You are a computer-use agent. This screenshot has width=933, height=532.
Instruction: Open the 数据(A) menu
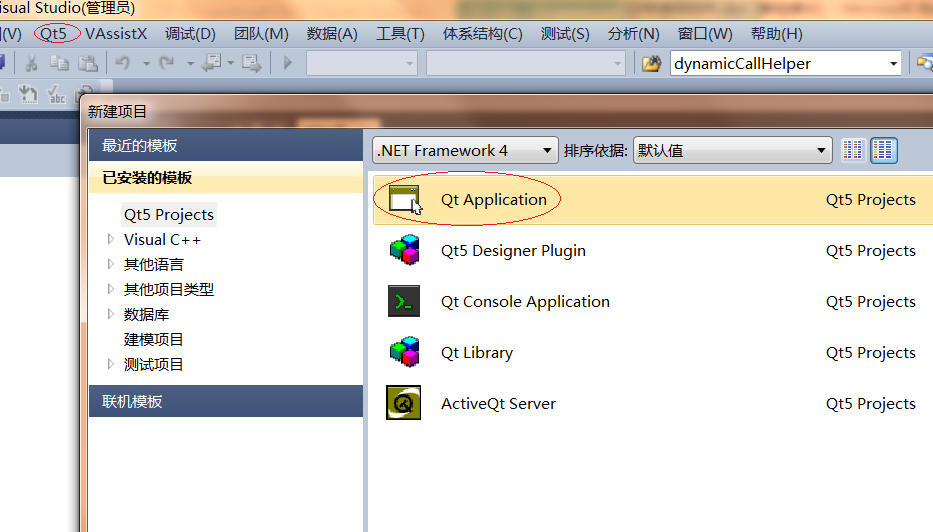(x=332, y=34)
